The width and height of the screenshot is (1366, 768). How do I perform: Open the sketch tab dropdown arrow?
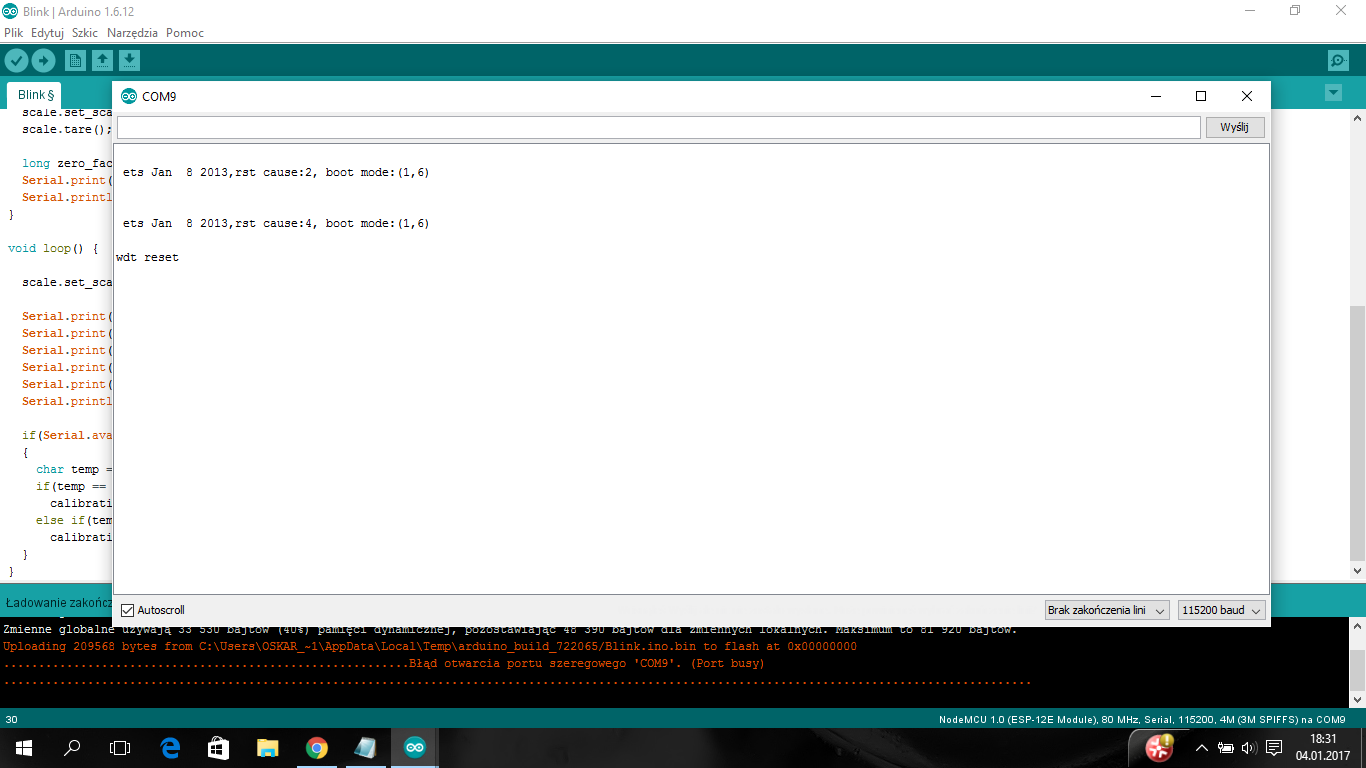(x=1332, y=93)
